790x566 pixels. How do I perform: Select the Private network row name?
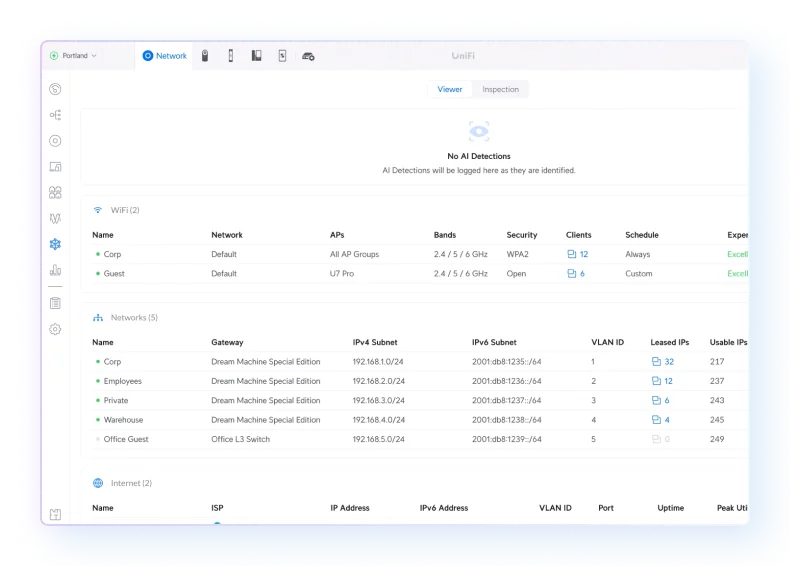(x=116, y=400)
